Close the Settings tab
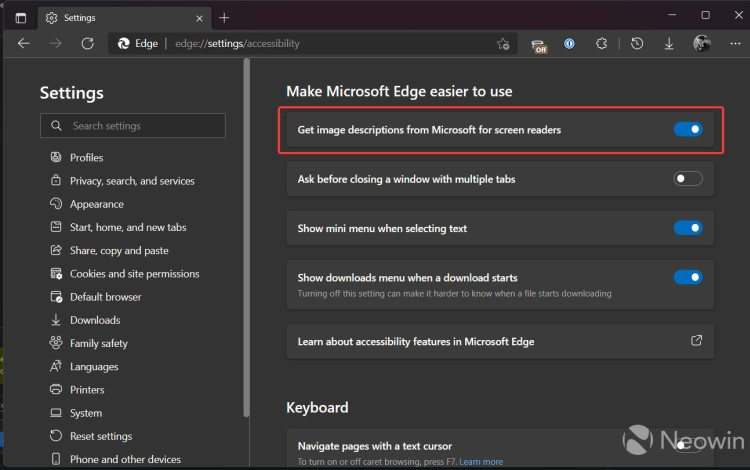The height and width of the screenshot is (470, 750). (199, 19)
